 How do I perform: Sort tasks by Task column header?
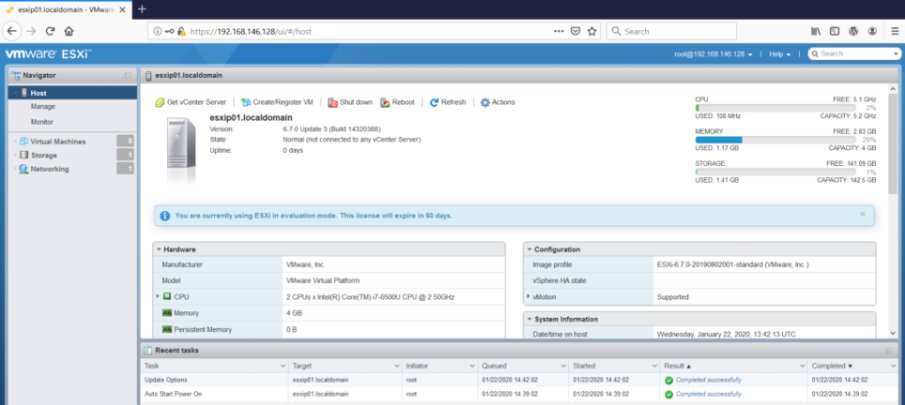(215, 366)
